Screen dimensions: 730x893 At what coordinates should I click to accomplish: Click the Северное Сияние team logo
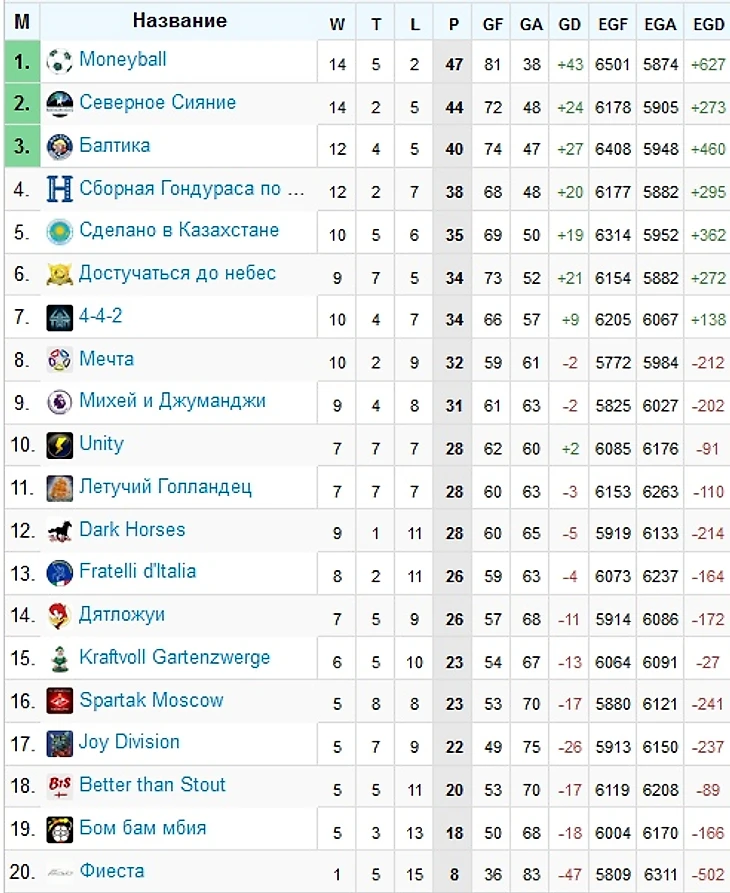(60, 104)
